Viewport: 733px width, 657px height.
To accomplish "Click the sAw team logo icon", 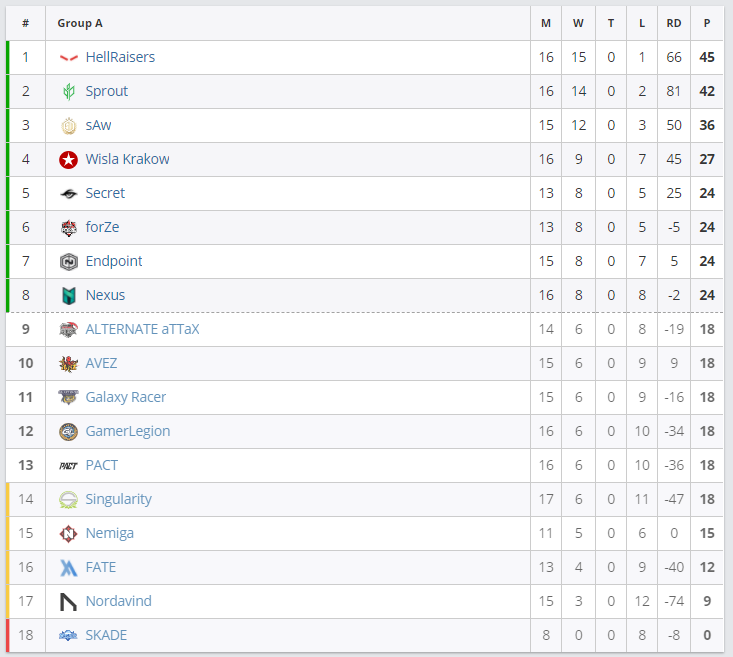I will click(68, 126).
